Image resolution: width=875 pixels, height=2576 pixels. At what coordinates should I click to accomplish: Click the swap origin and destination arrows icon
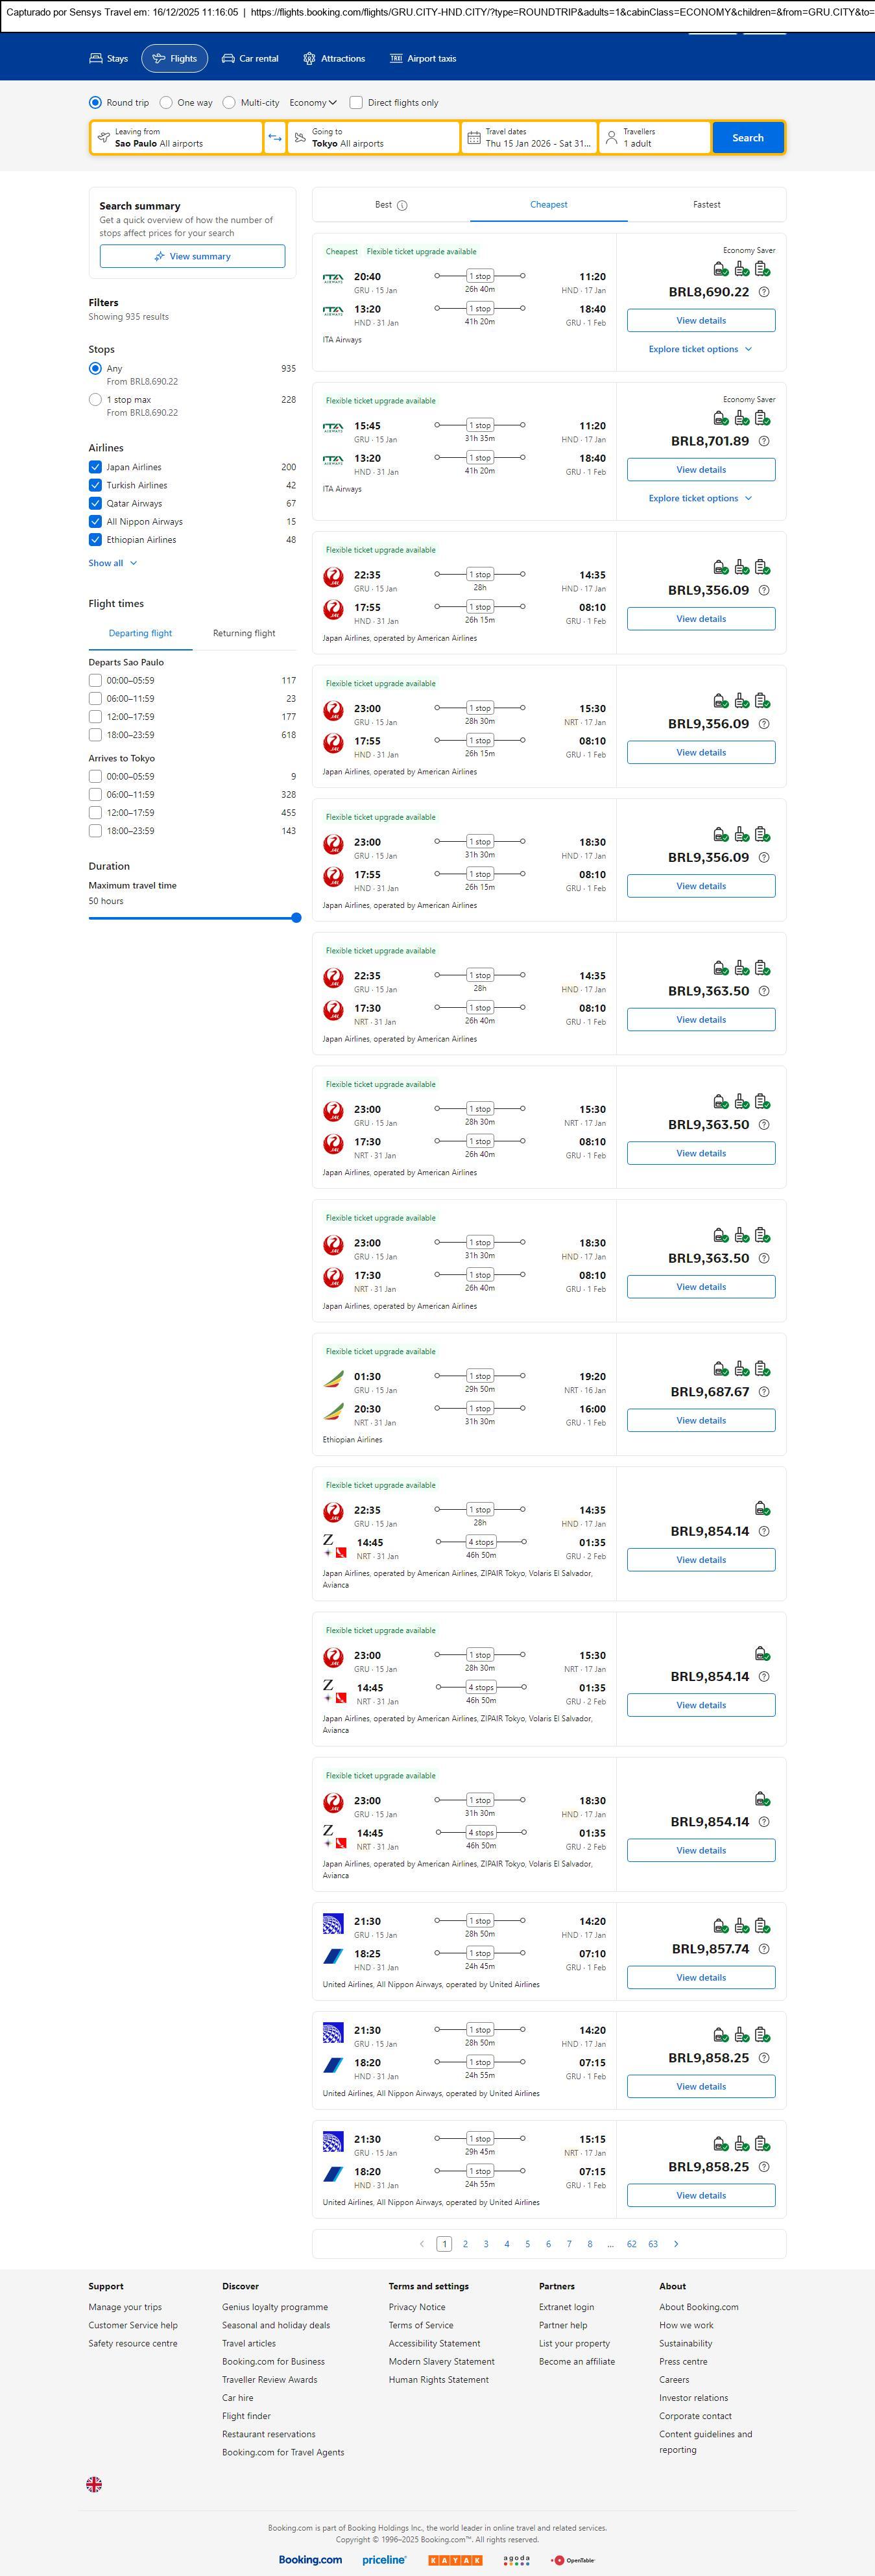pos(275,138)
